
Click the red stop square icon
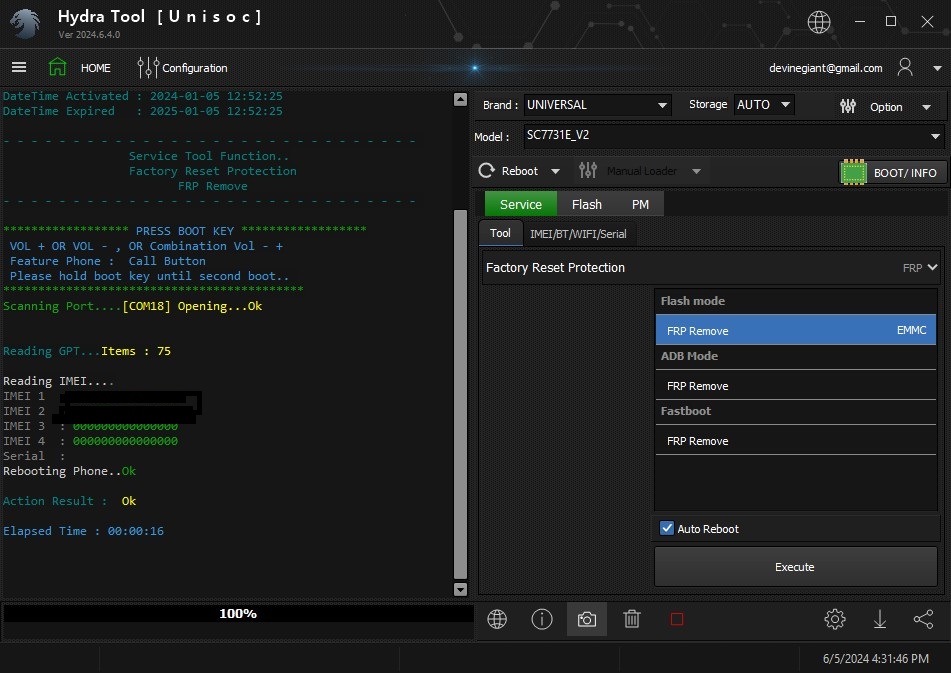[x=677, y=619]
